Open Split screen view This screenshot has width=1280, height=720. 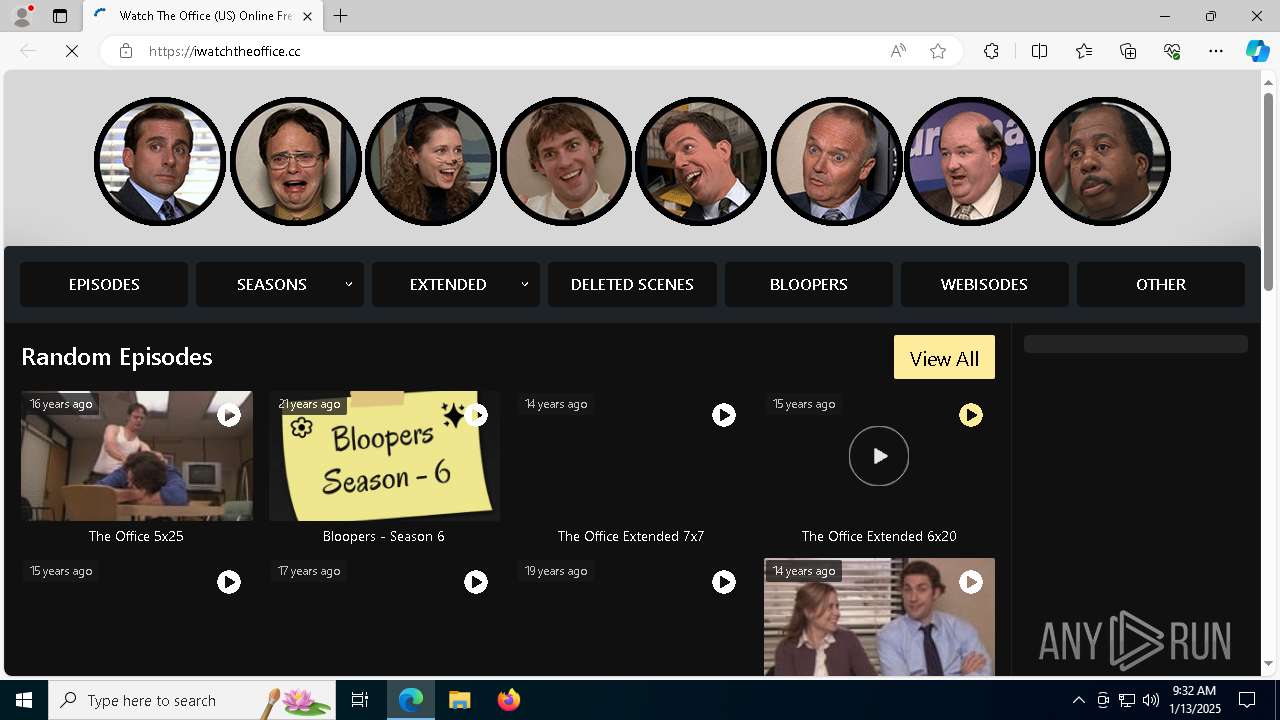click(x=1039, y=51)
